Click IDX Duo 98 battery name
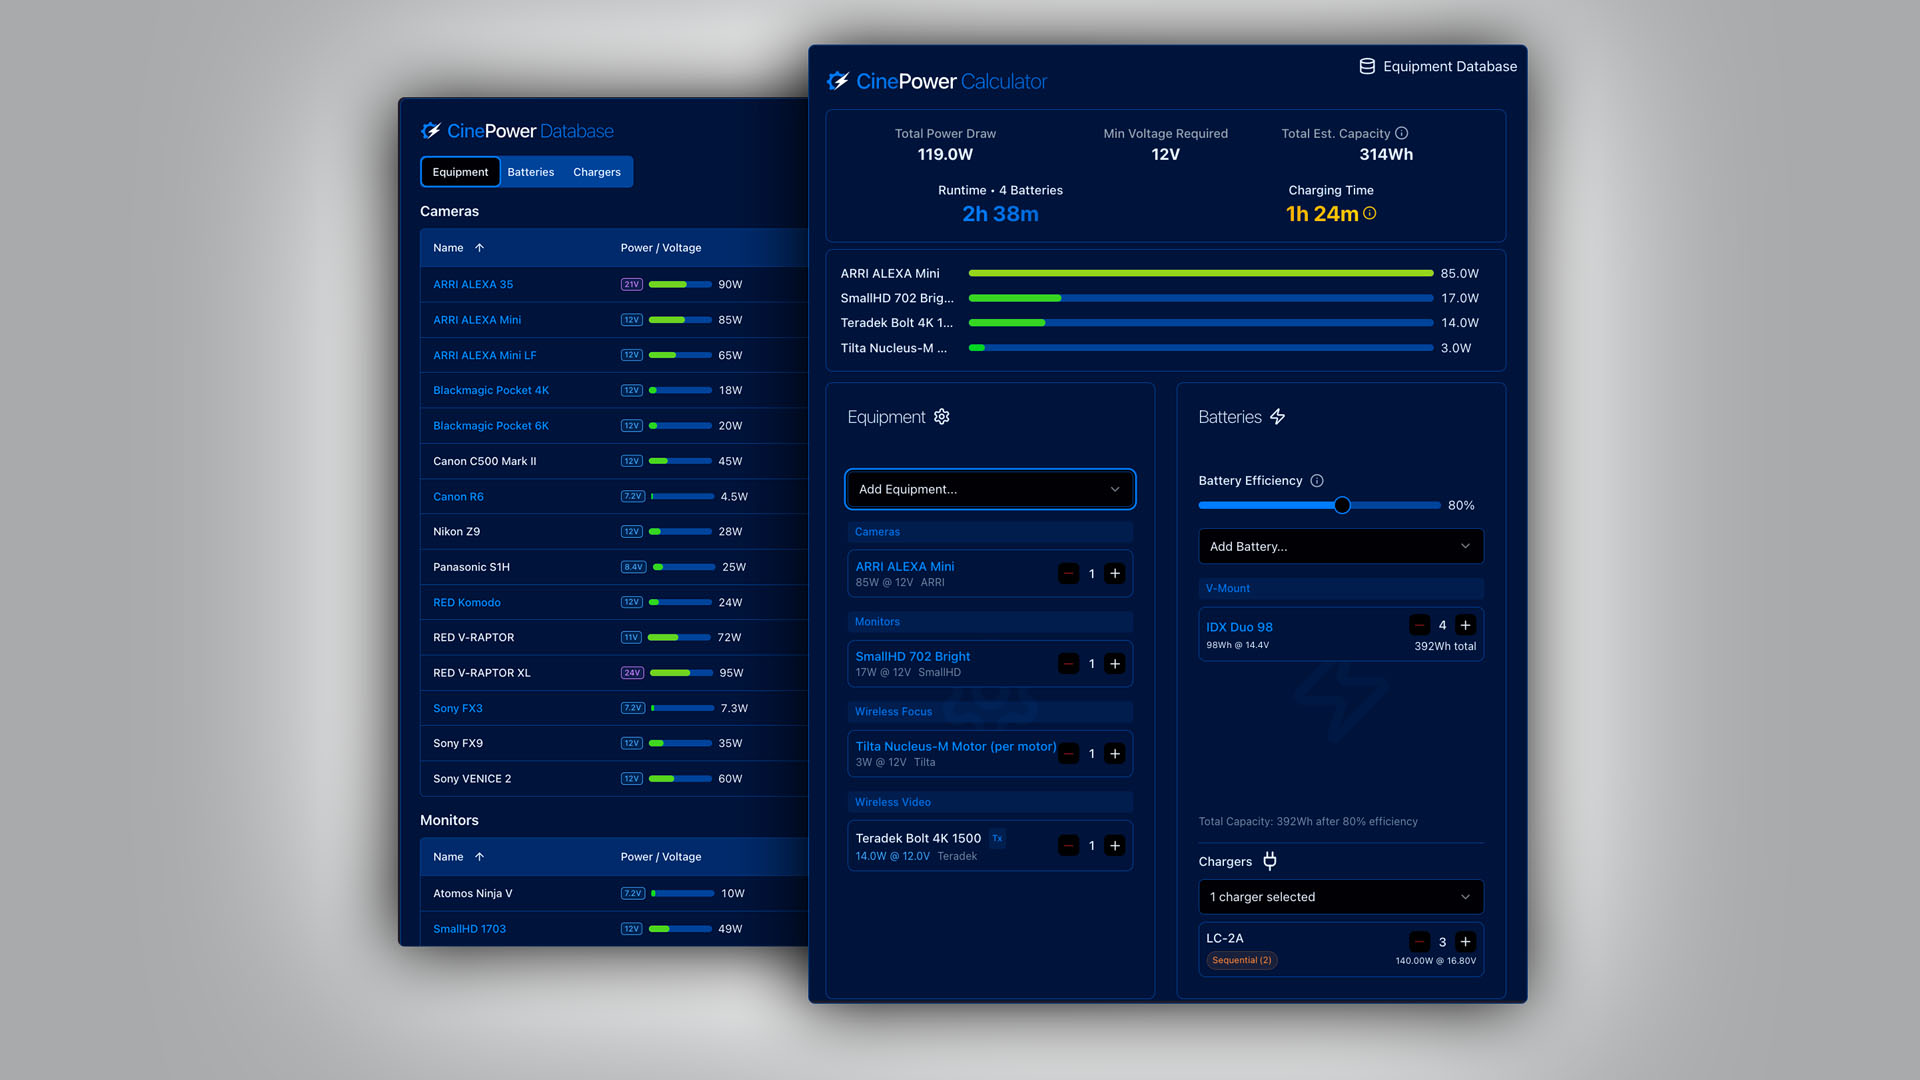Screen dimensions: 1920x1080 click(1240, 627)
